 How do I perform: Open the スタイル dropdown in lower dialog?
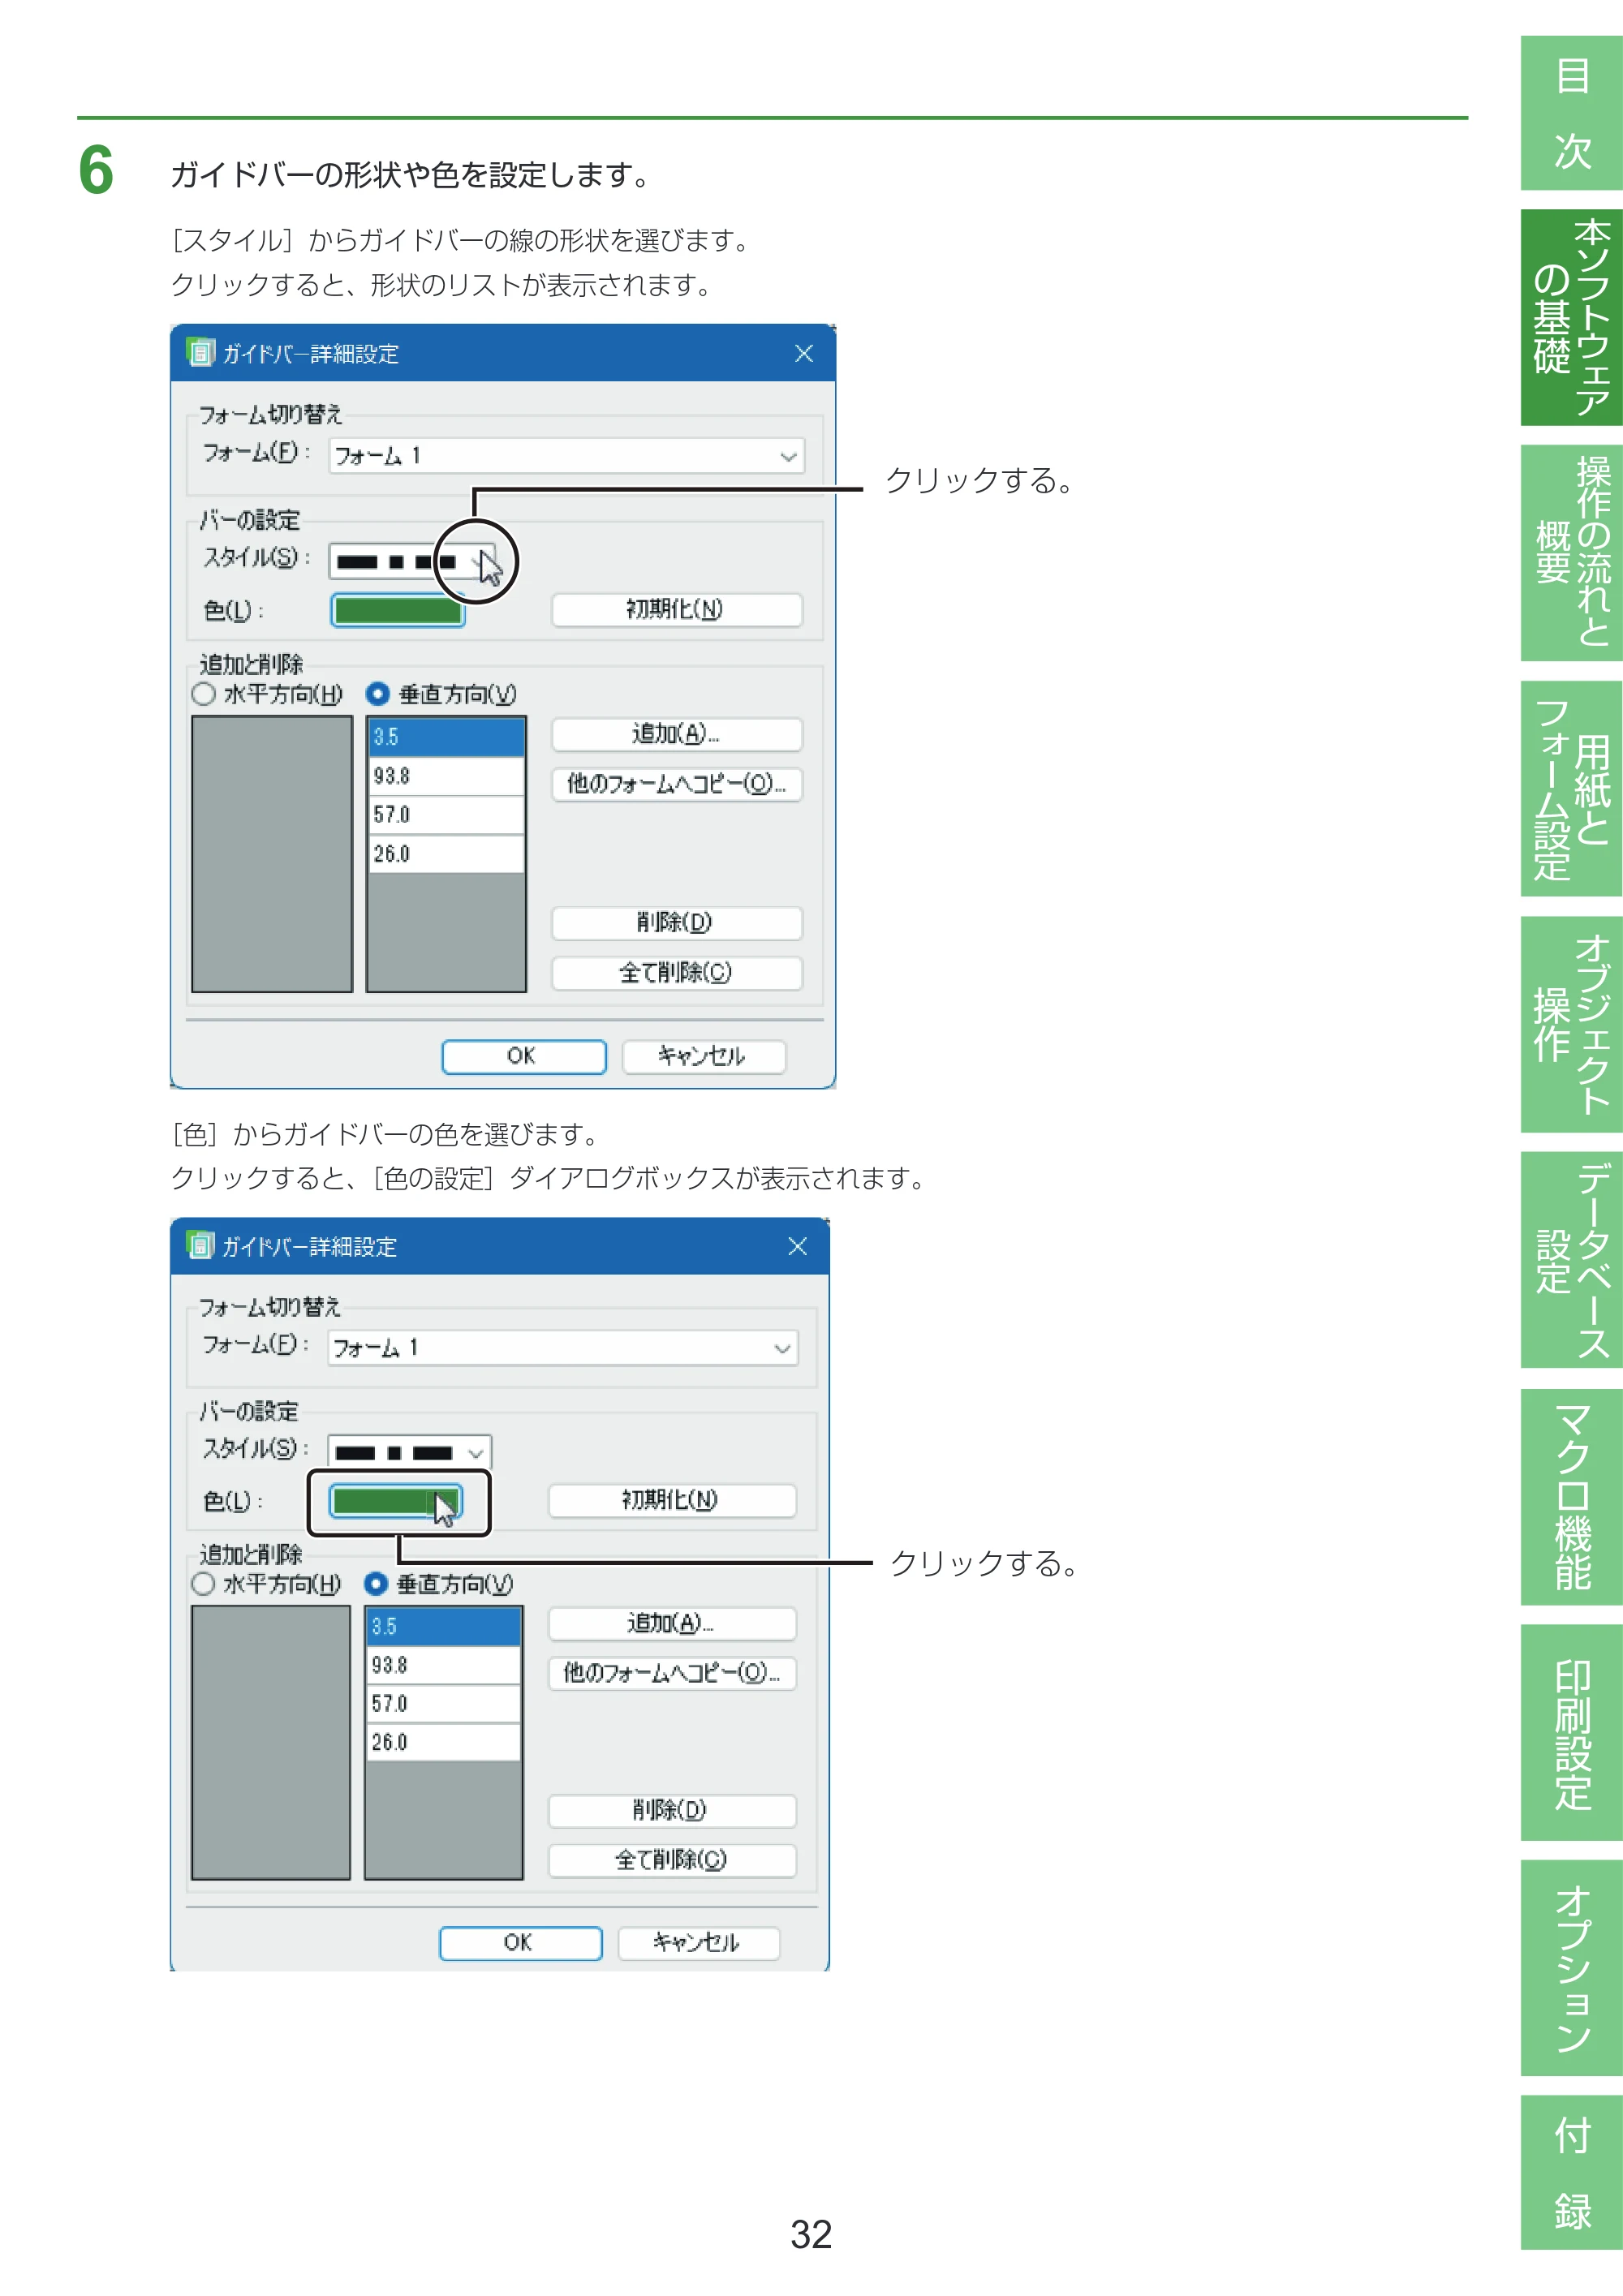(x=476, y=1453)
